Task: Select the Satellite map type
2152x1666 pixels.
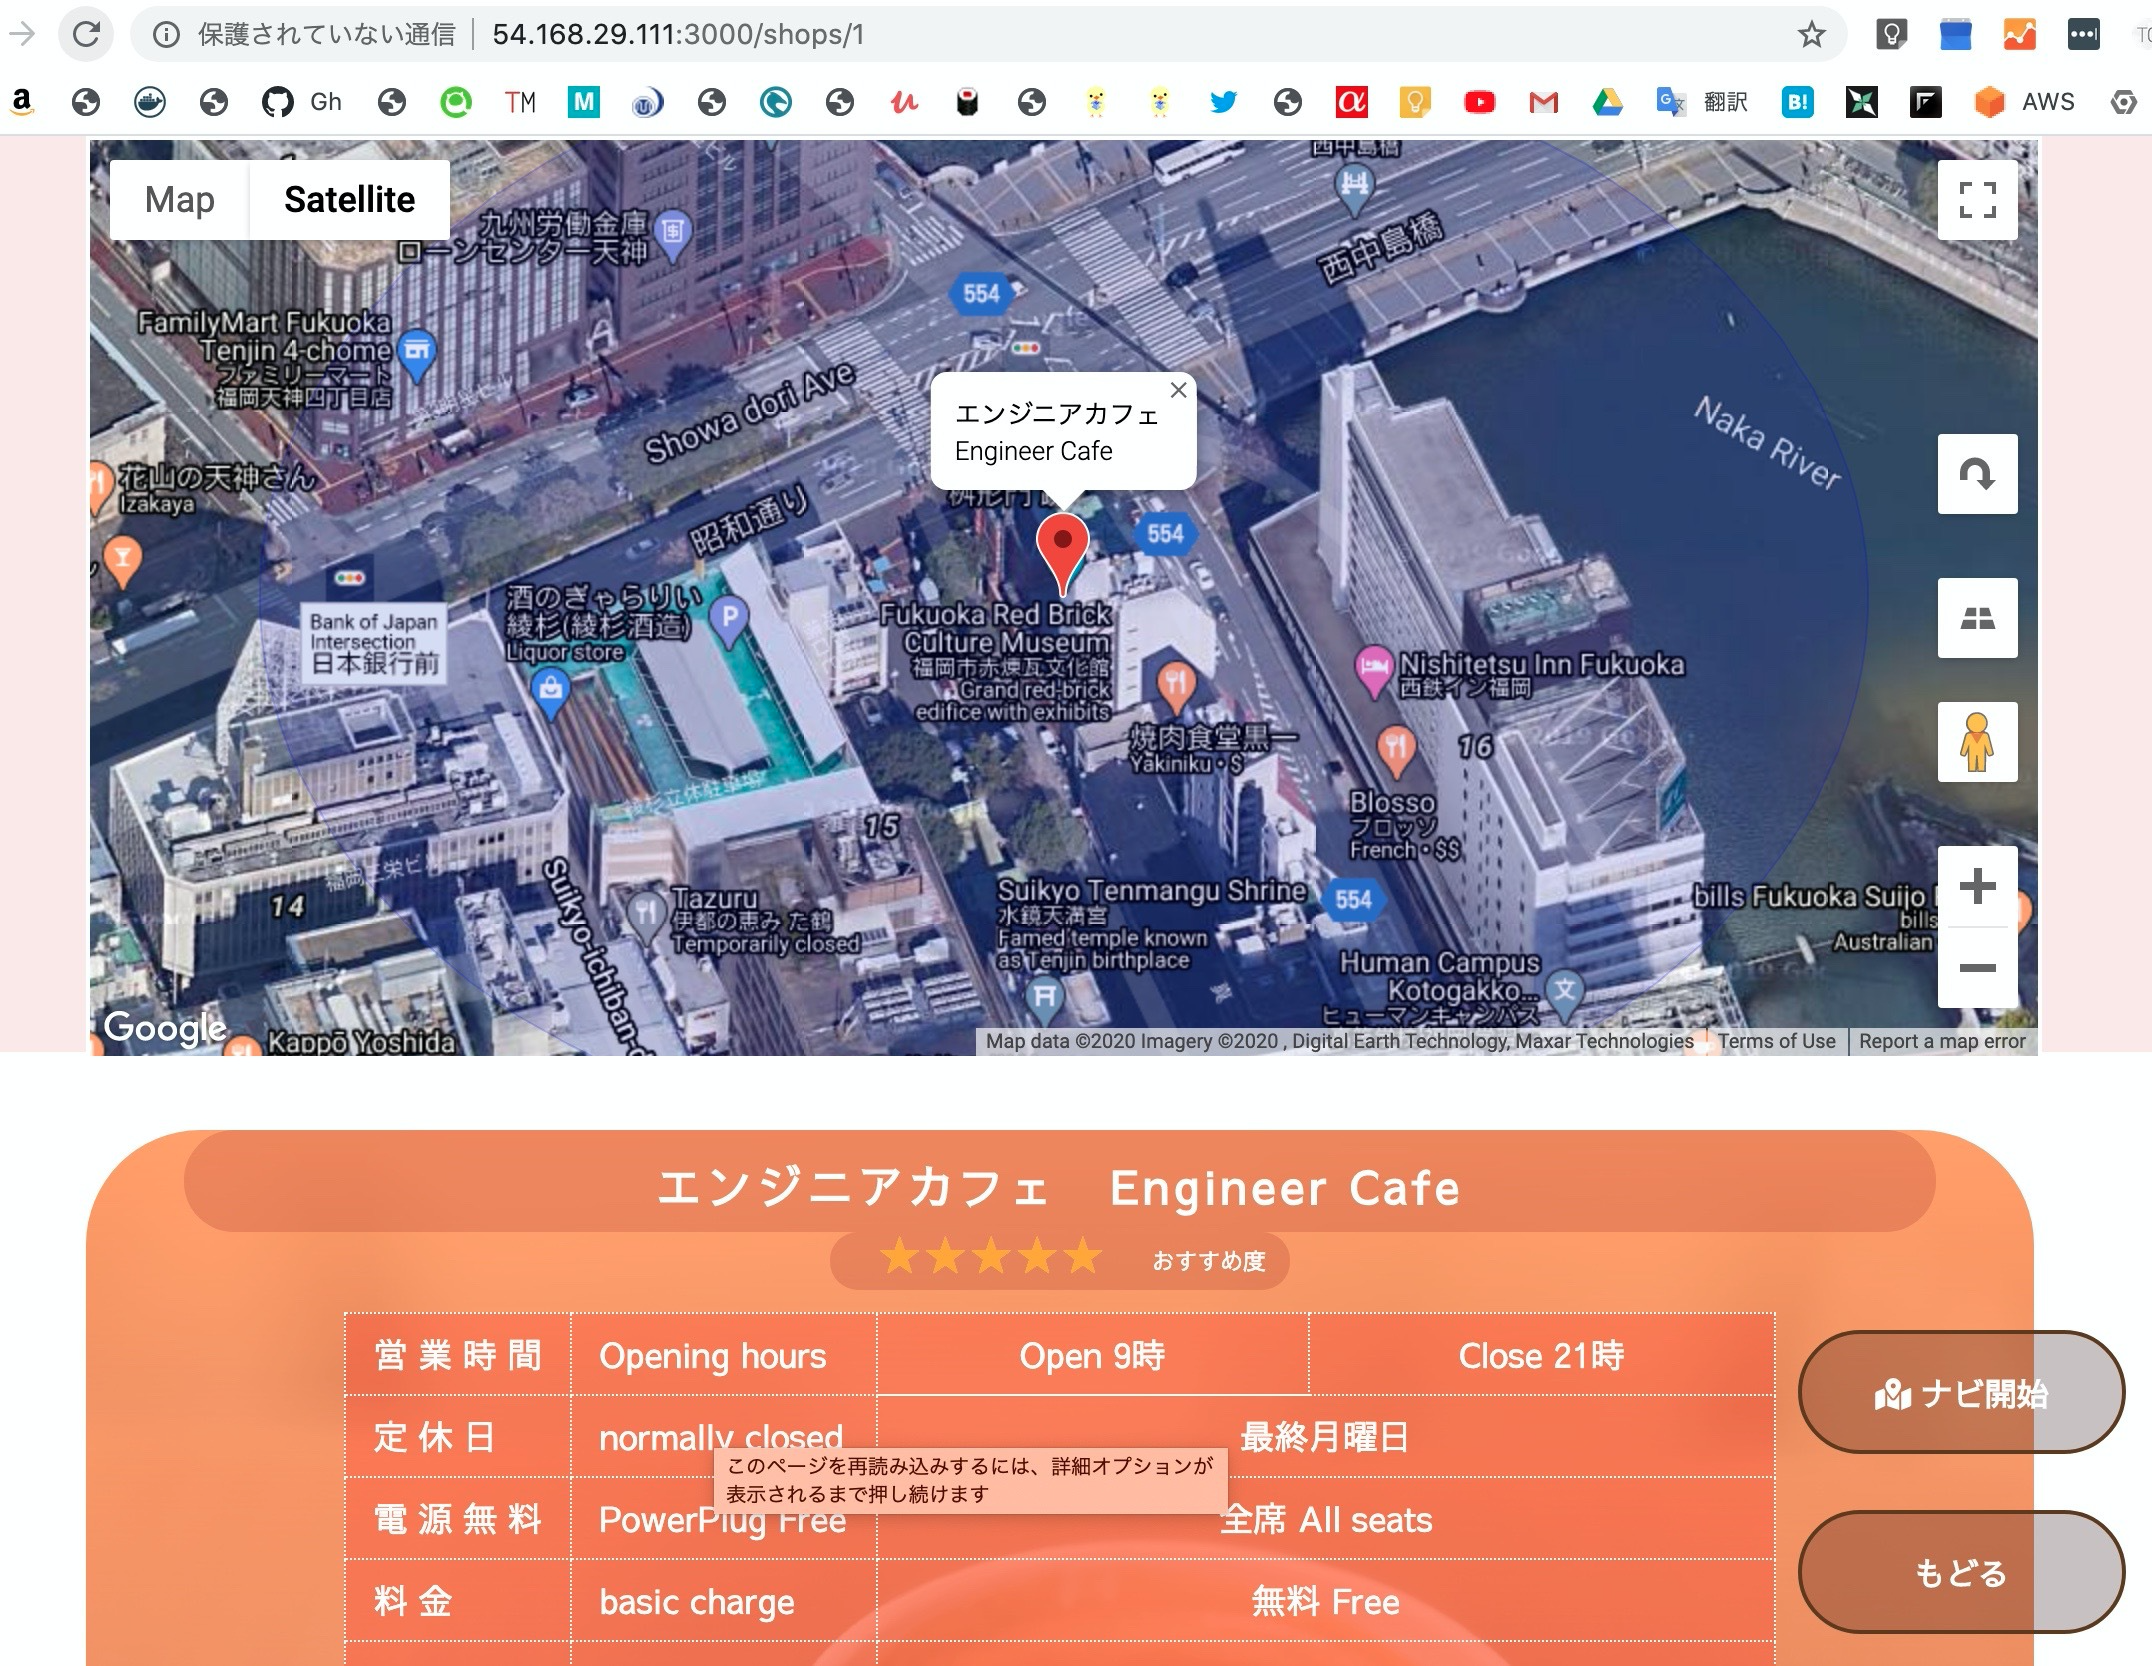Action: click(x=349, y=200)
